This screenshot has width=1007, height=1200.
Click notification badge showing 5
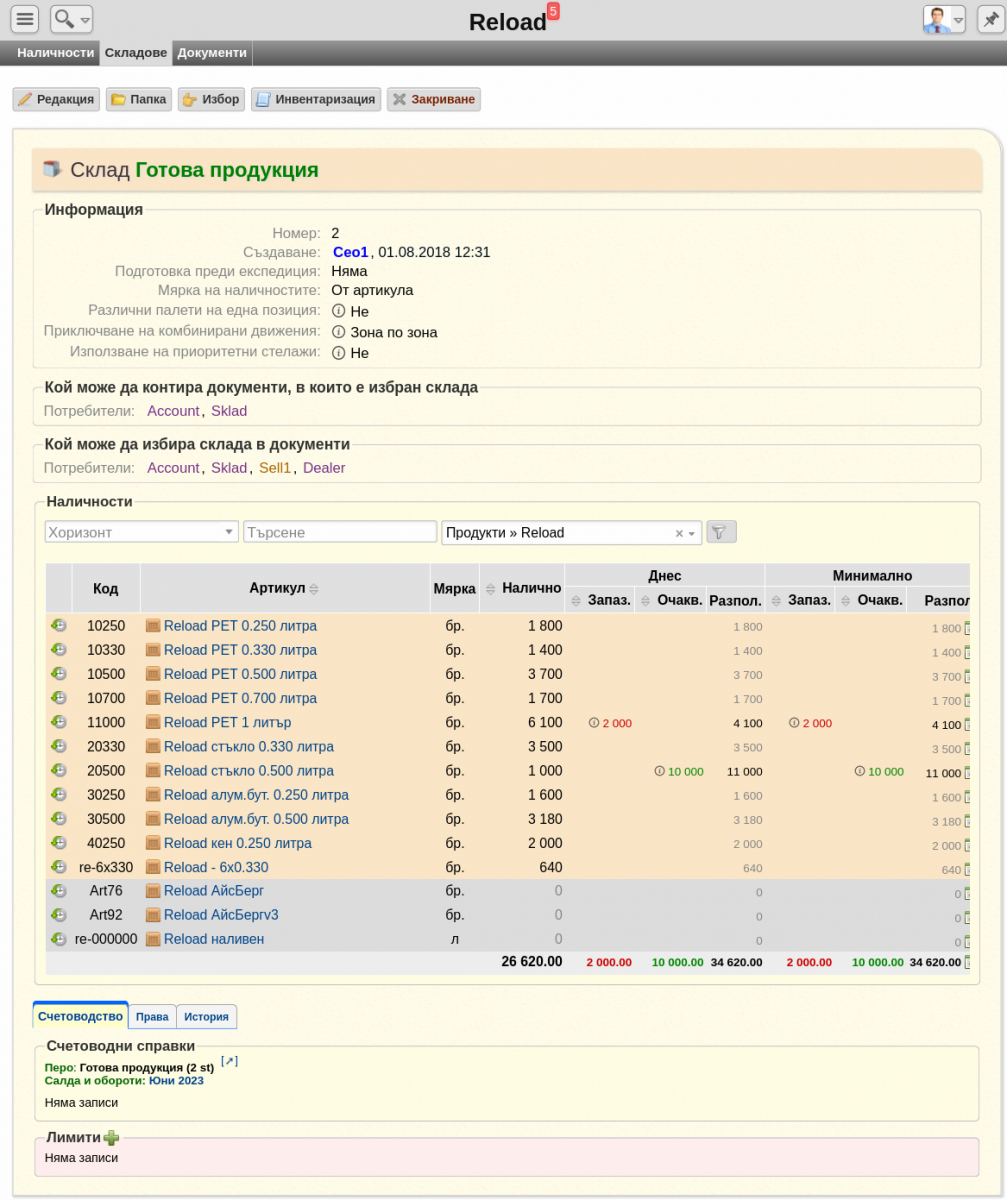coord(553,11)
